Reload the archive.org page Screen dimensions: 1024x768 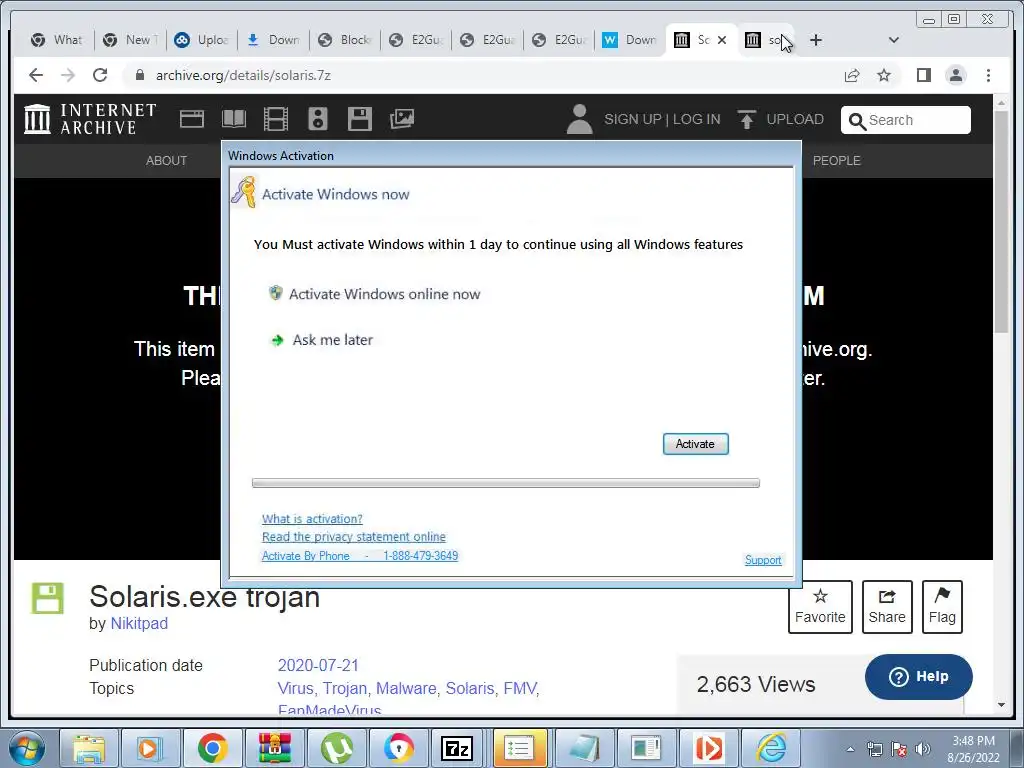(100, 75)
